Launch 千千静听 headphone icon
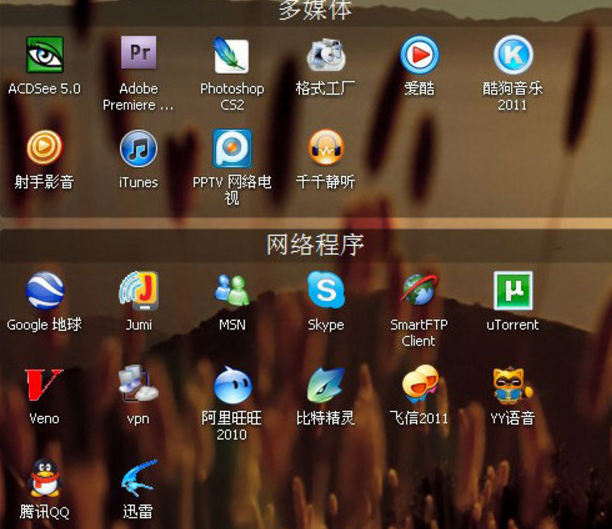Viewport: 612px width, 529px height. pos(326,148)
